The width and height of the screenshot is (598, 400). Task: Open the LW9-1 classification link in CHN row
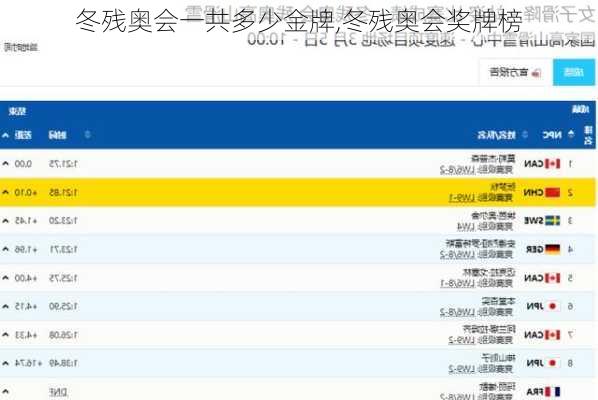pyautogui.click(x=462, y=198)
